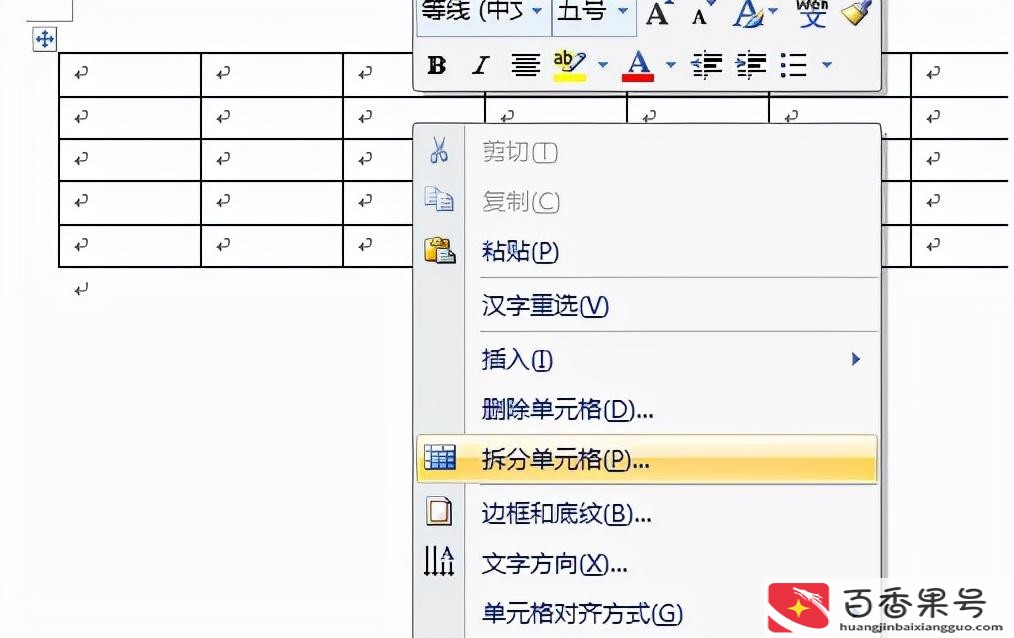Viewport: 1014px width, 638px height.
Task: Click the text direction icon
Action: pos(439,561)
